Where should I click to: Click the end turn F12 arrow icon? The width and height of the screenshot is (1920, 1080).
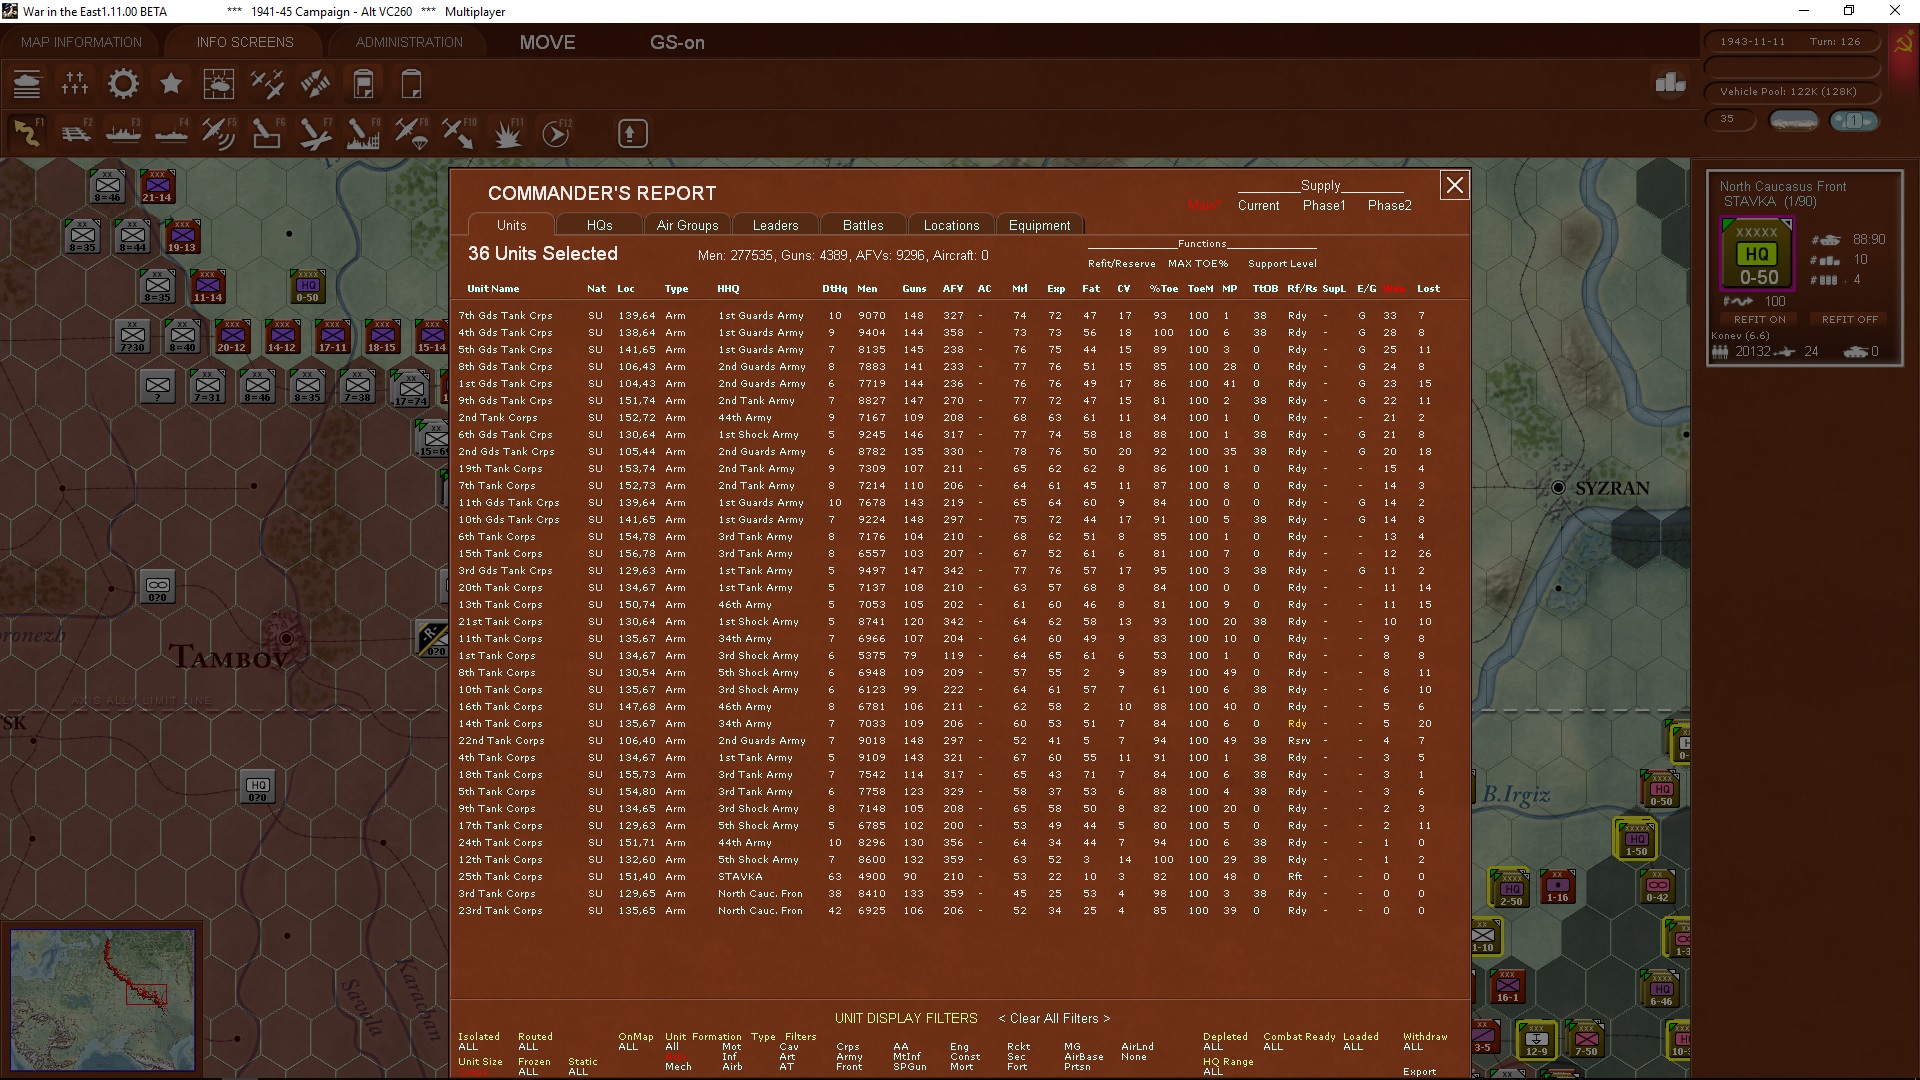556,133
